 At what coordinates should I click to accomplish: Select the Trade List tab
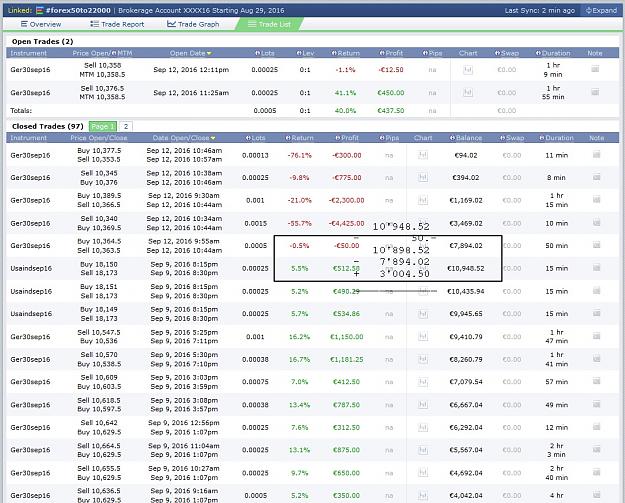(x=269, y=24)
